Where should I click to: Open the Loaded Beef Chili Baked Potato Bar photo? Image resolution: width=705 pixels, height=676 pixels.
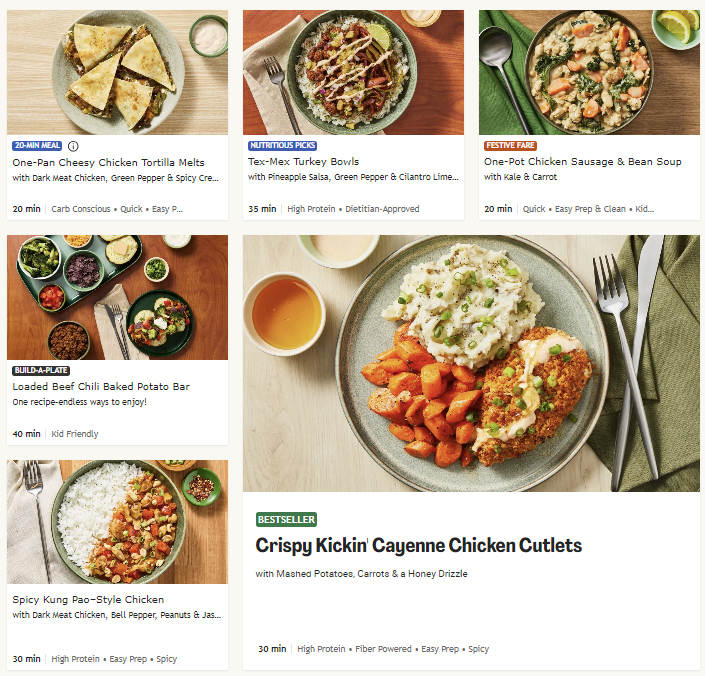click(117, 297)
